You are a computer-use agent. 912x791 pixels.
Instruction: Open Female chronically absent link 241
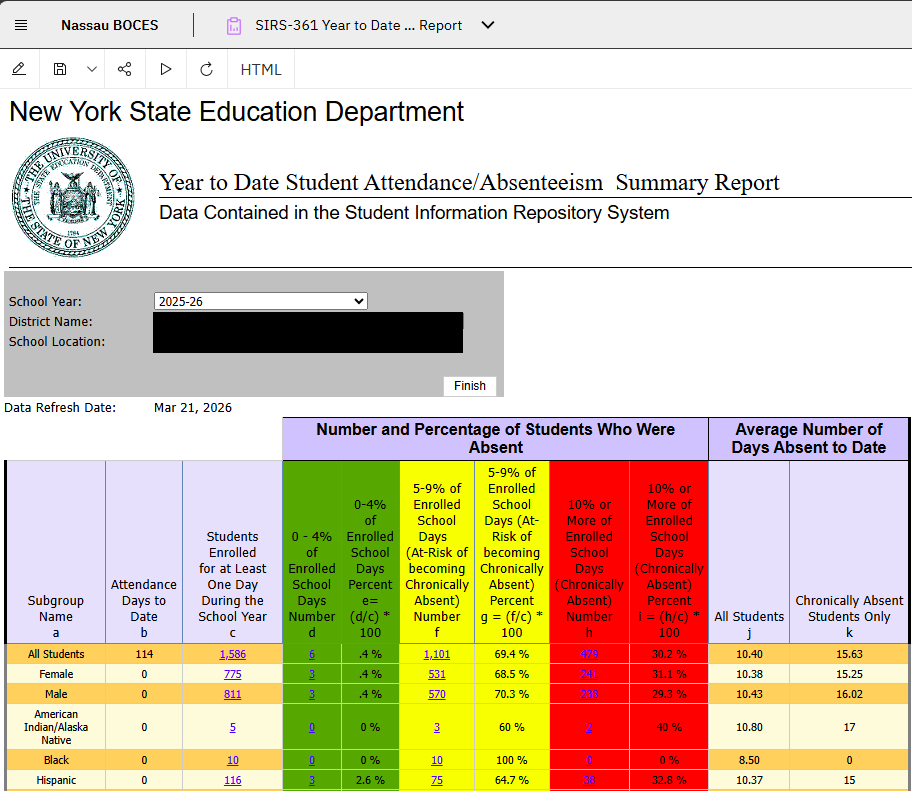coord(589,674)
